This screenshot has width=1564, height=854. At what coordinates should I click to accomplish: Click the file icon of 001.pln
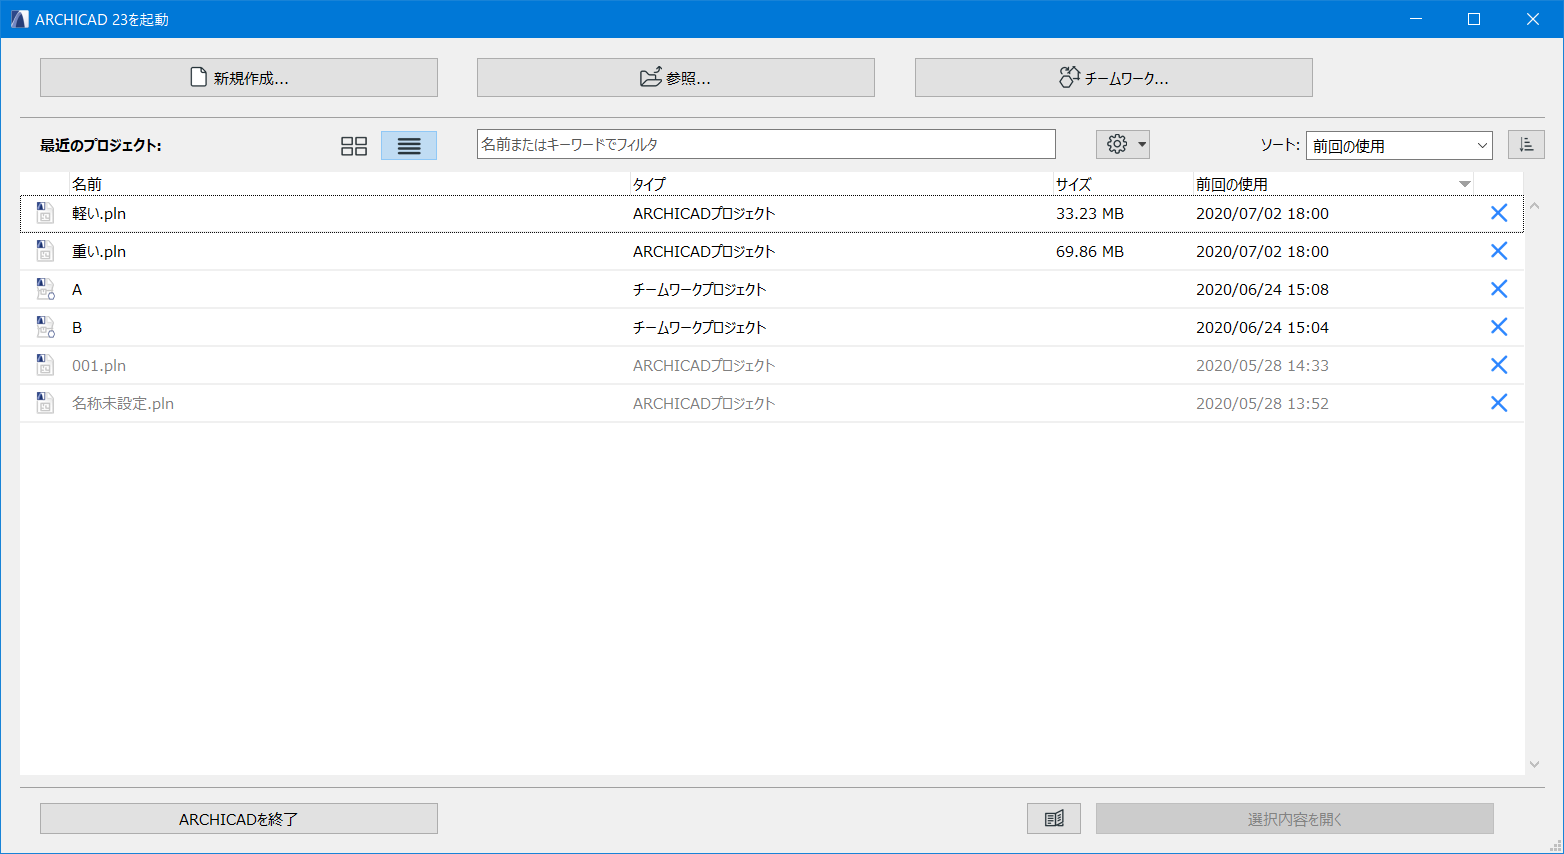coord(45,365)
